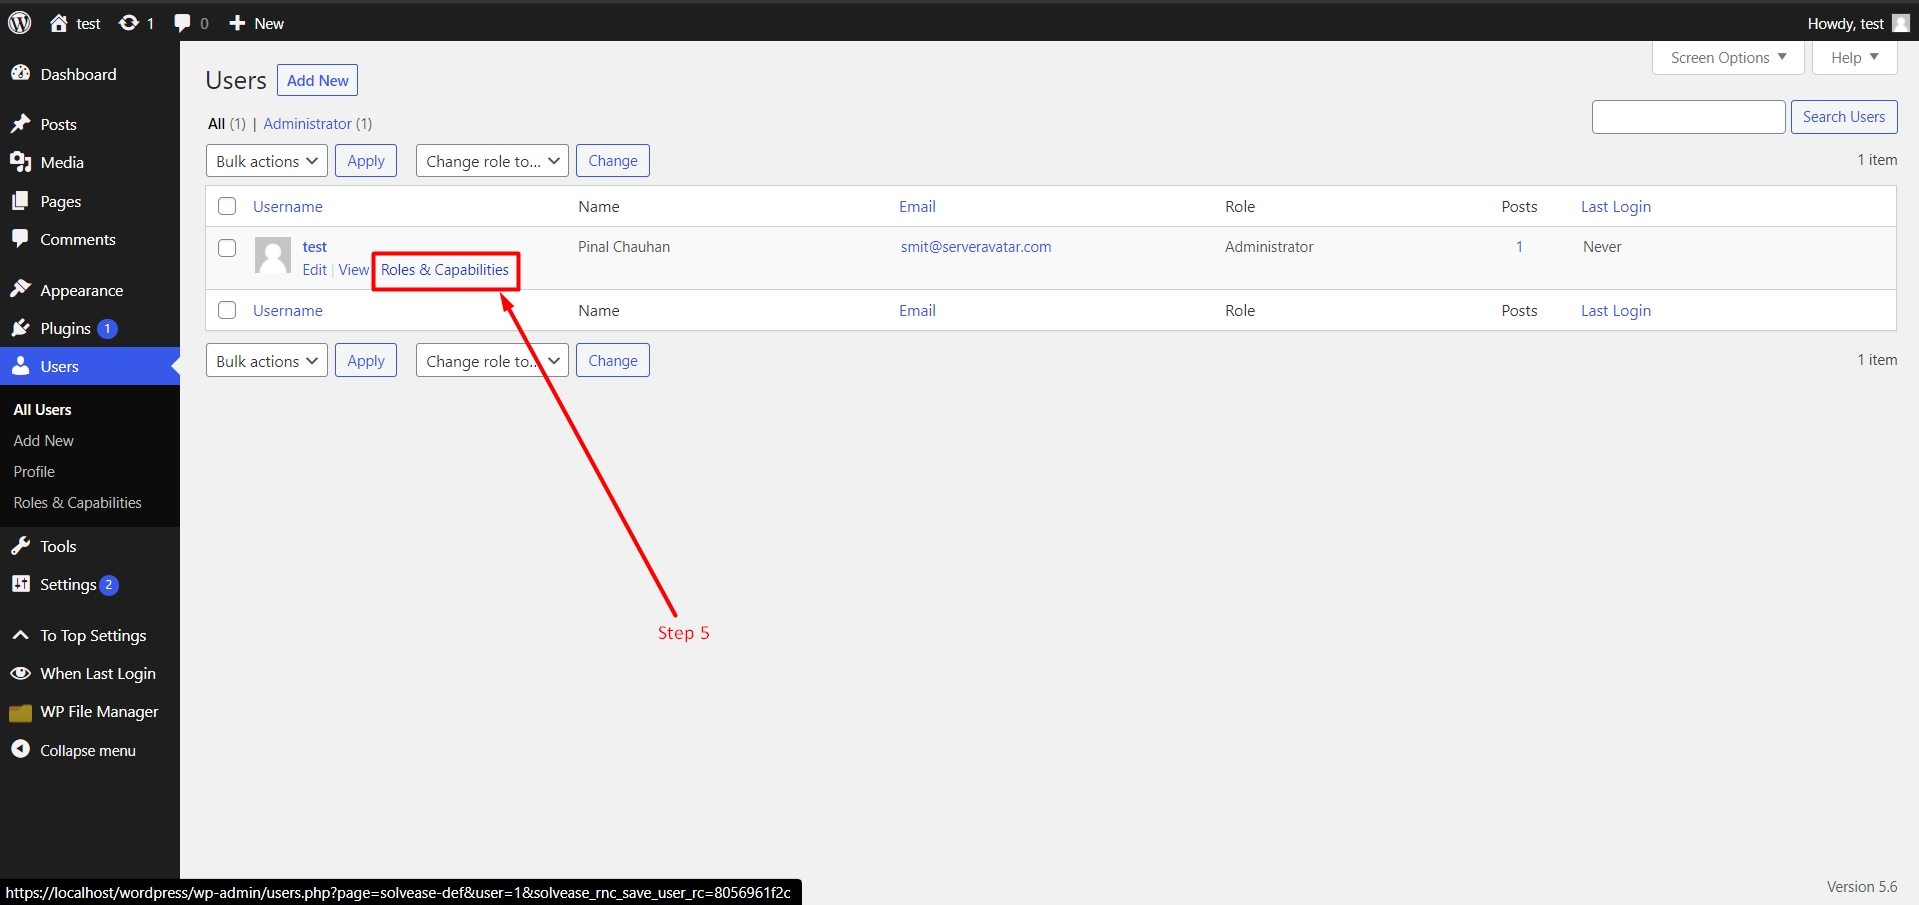
Task: Click the plus New icon in admin bar
Action: point(237,23)
